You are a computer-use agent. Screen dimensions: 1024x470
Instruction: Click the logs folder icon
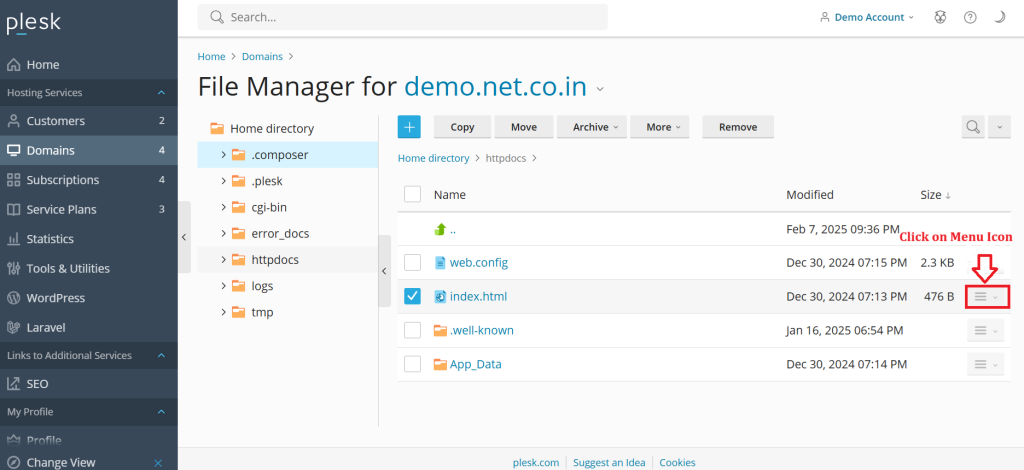pyautogui.click(x=238, y=286)
